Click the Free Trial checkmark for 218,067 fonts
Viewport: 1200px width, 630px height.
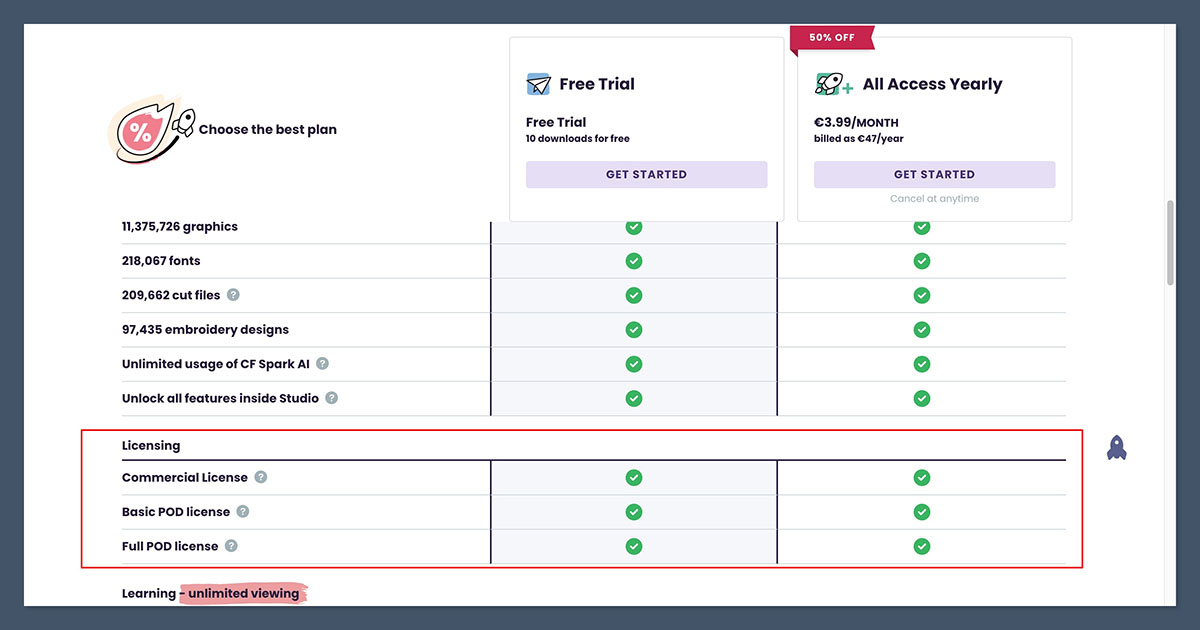pyautogui.click(x=633, y=261)
